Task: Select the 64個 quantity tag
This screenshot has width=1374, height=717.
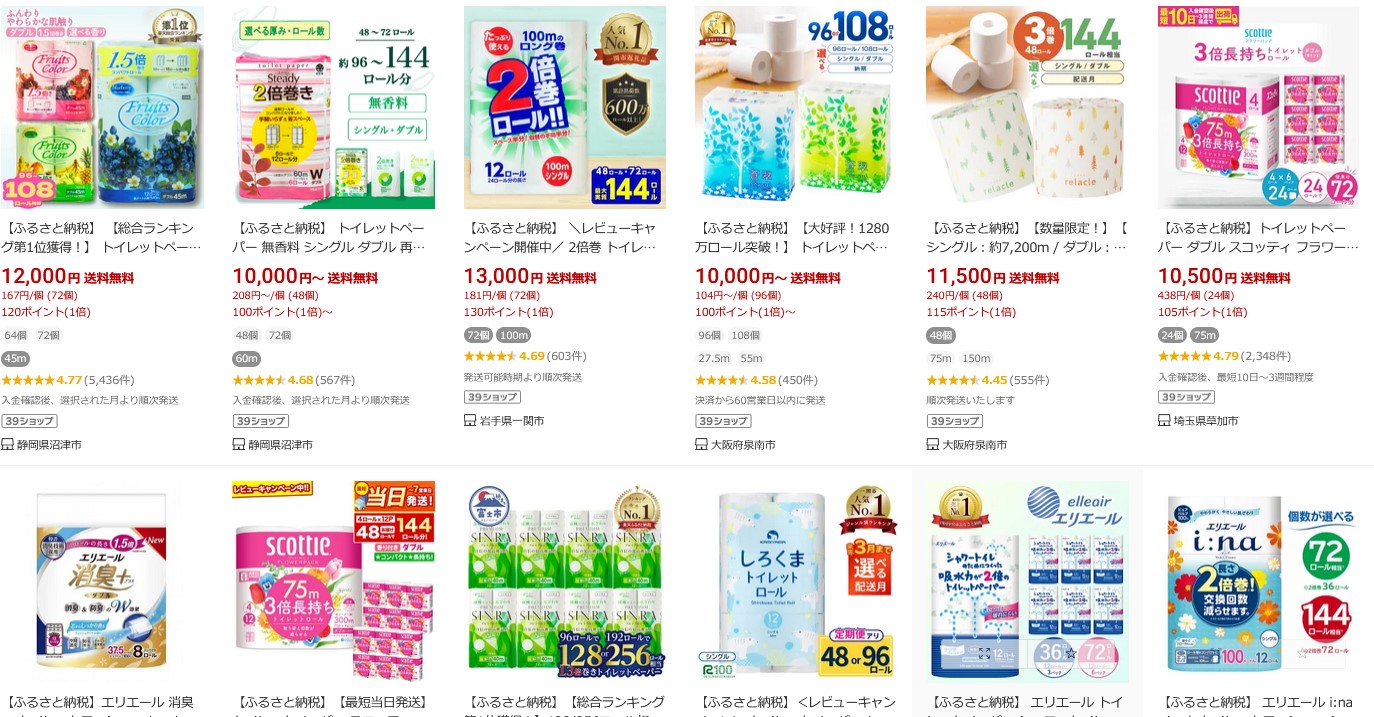Action: click(x=16, y=335)
